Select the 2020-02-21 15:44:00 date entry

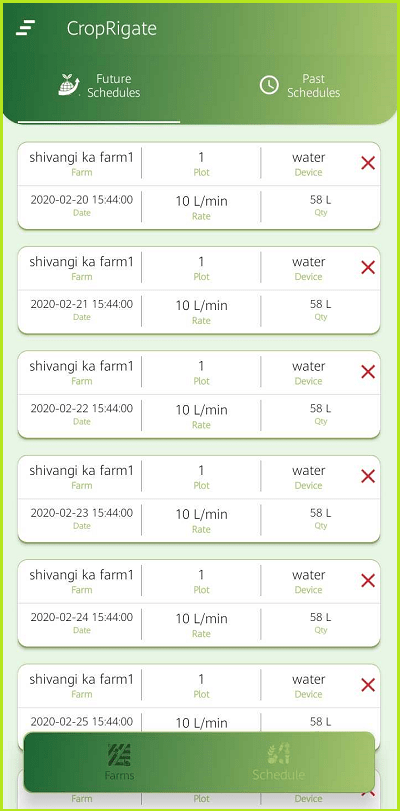pyautogui.click(x=81, y=304)
